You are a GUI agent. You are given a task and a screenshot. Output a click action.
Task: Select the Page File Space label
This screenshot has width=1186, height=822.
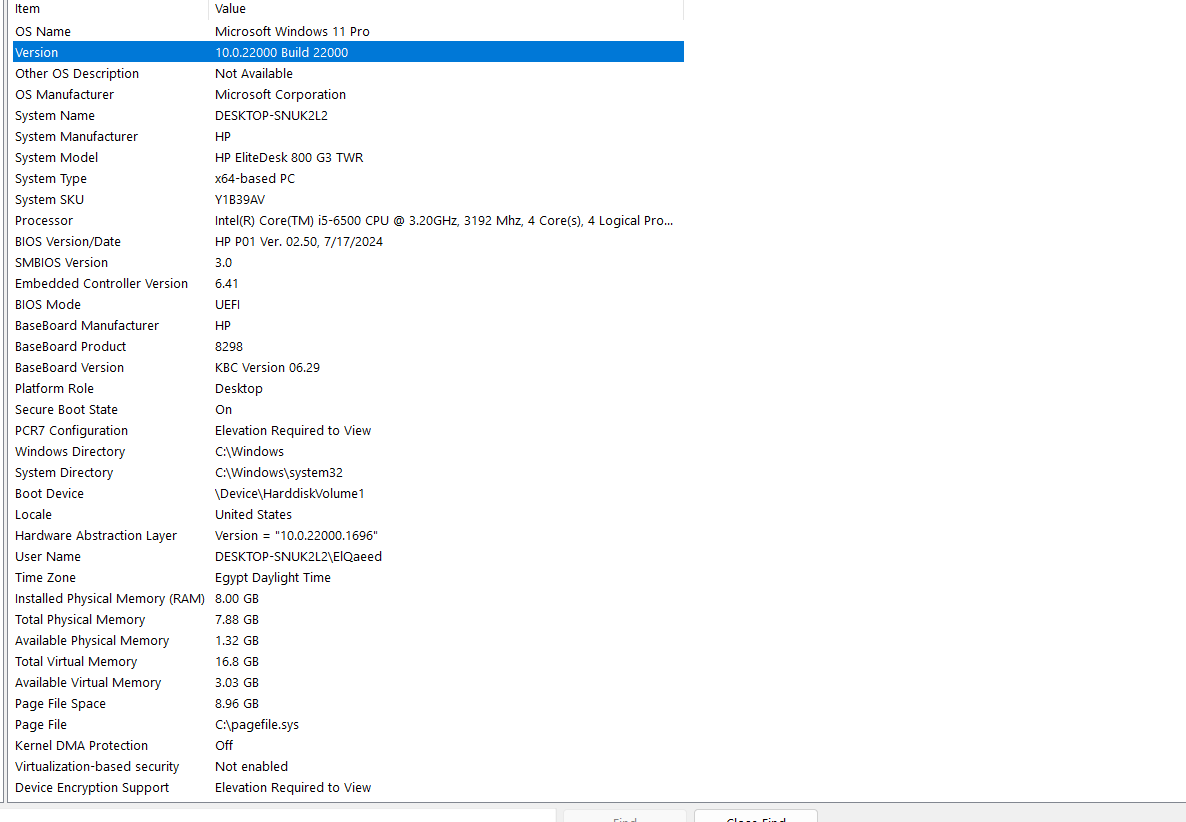[61, 705]
